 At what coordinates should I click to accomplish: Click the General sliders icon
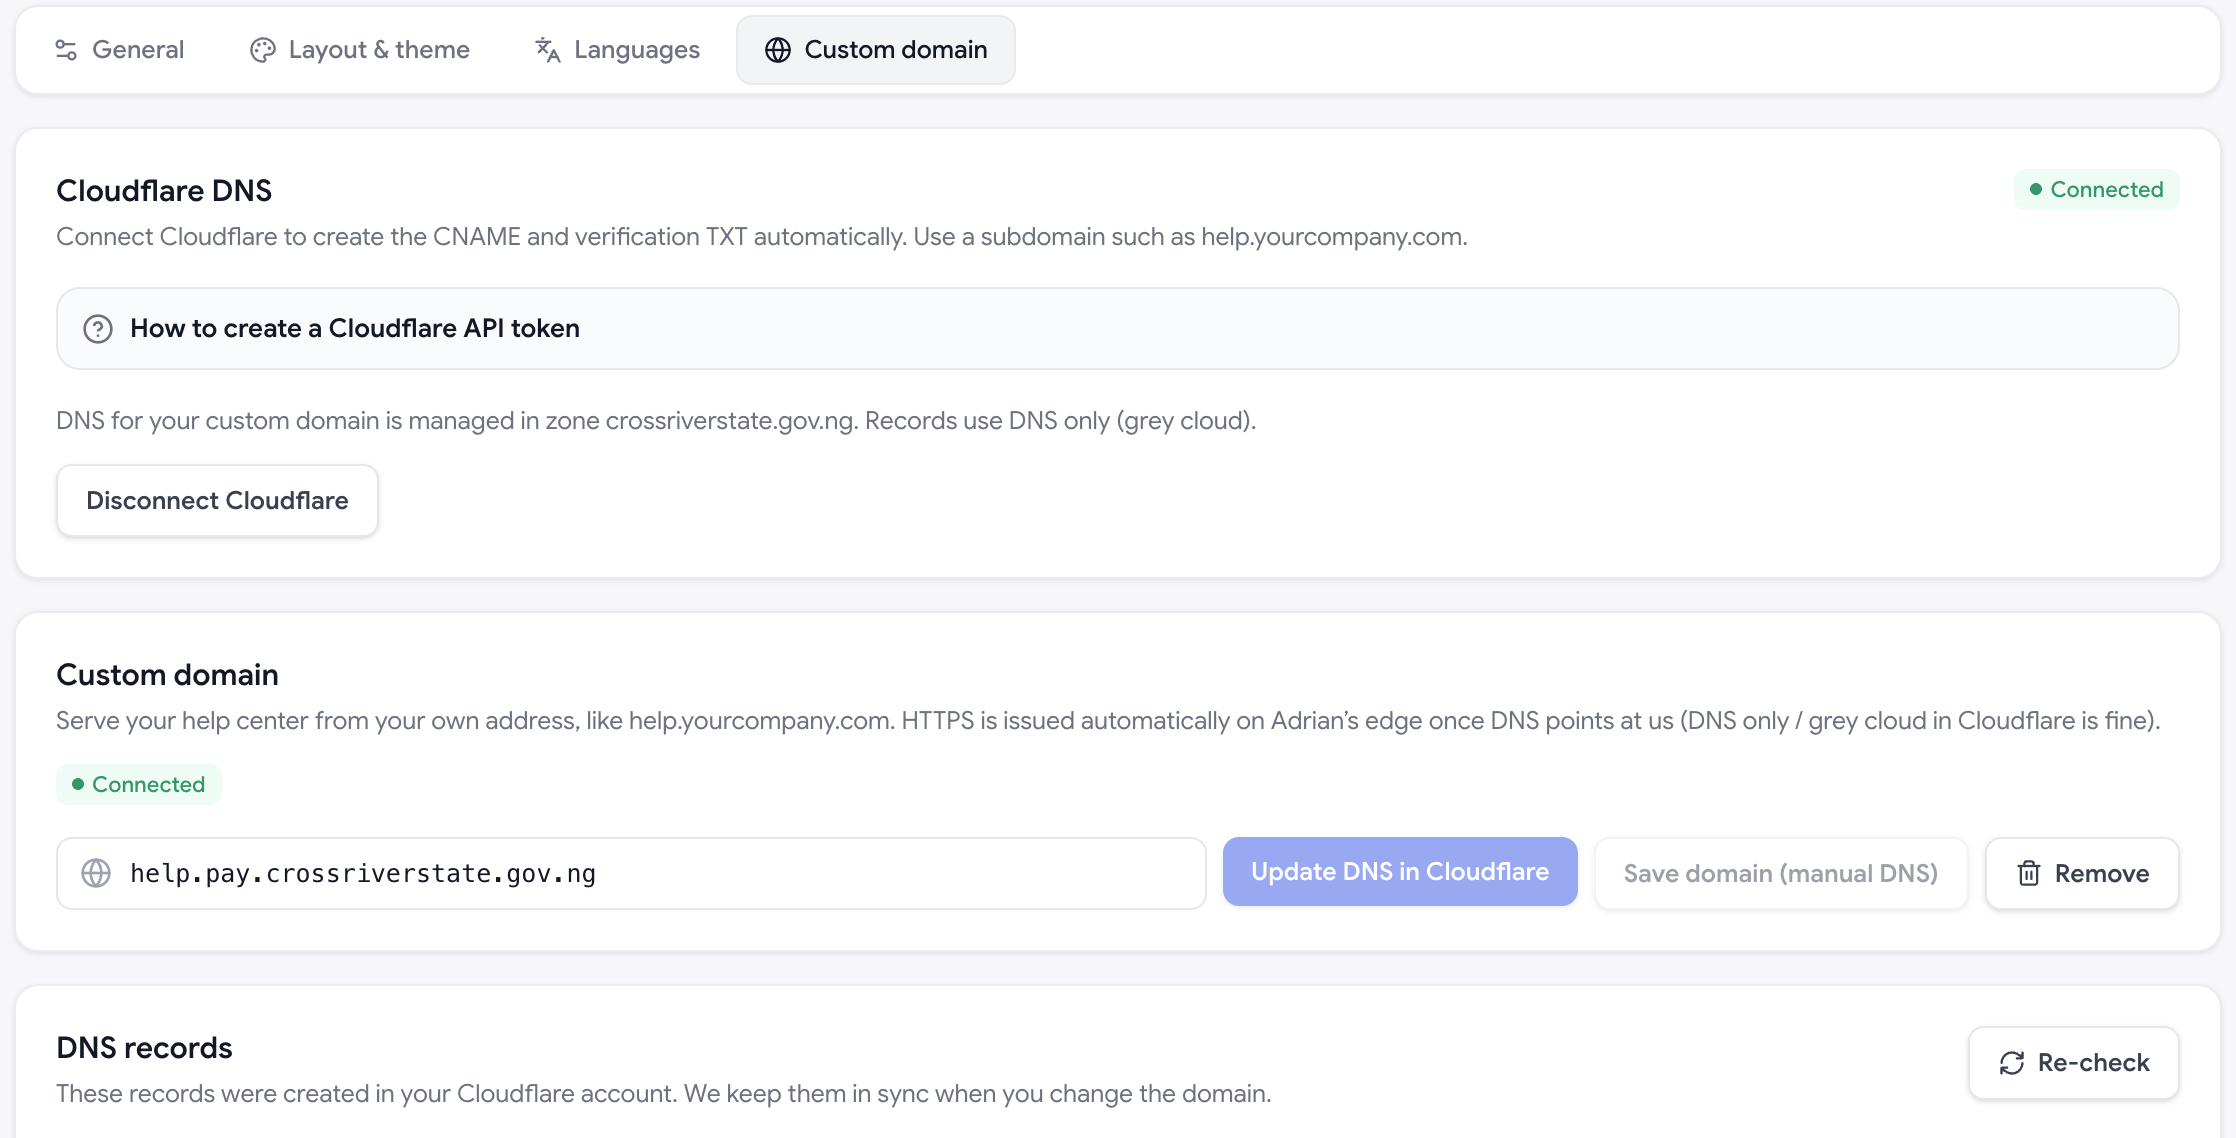pyautogui.click(x=66, y=50)
